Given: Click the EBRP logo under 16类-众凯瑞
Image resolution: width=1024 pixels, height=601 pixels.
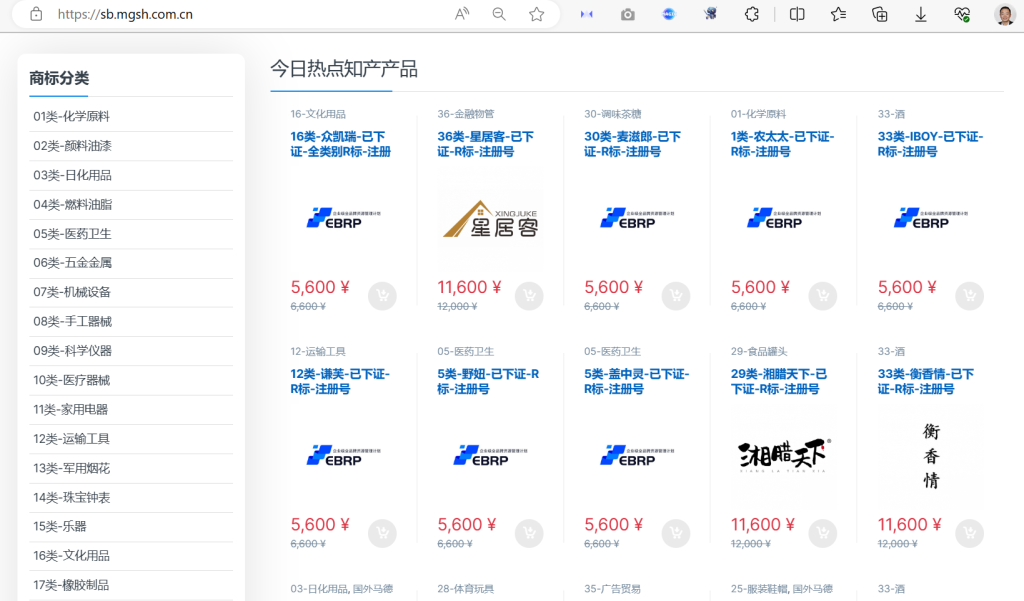Looking at the screenshot, I should (344, 218).
